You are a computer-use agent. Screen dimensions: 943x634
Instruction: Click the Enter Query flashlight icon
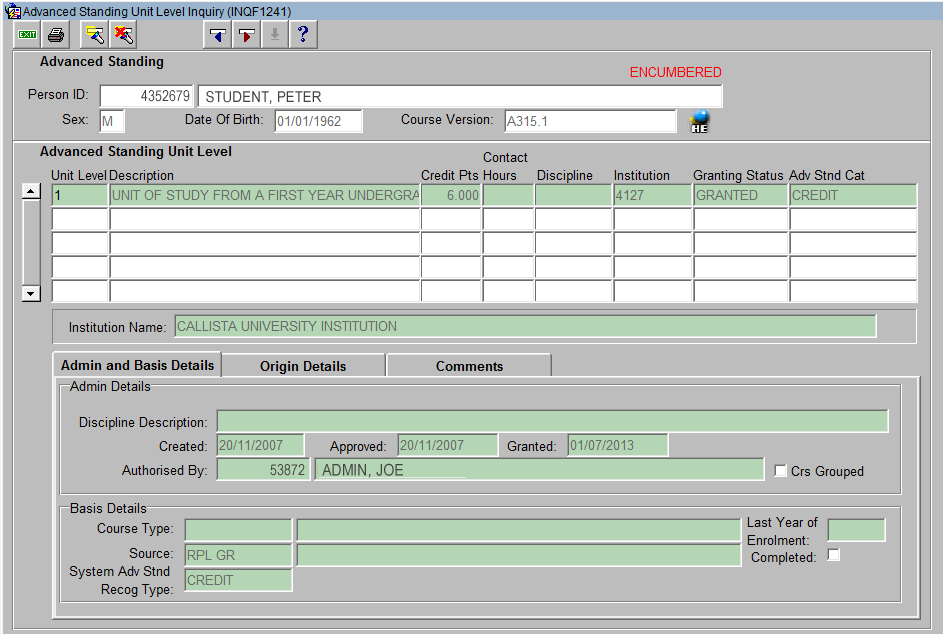(94, 35)
